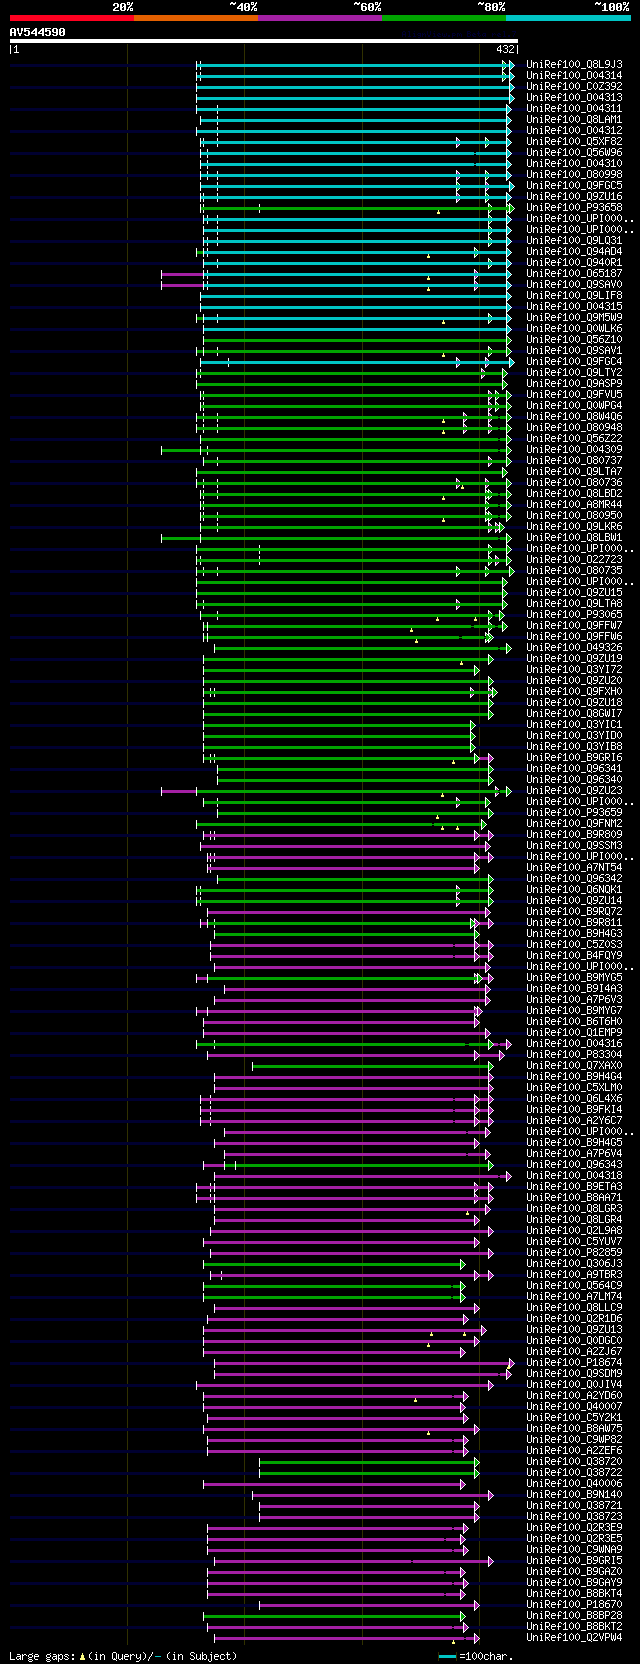The image size is (640, 1664).
Task: Select hit label UniRef100_Q9LIF8
Action: click(x=574, y=295)
